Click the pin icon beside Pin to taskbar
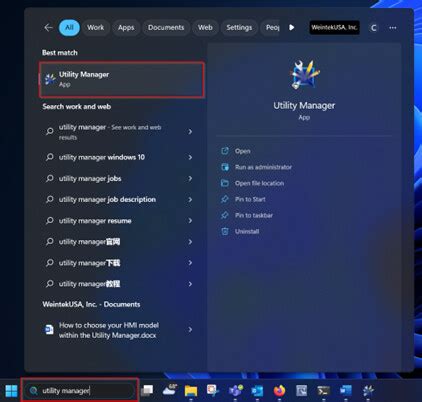Screen dimensions: 422x402 225,215
